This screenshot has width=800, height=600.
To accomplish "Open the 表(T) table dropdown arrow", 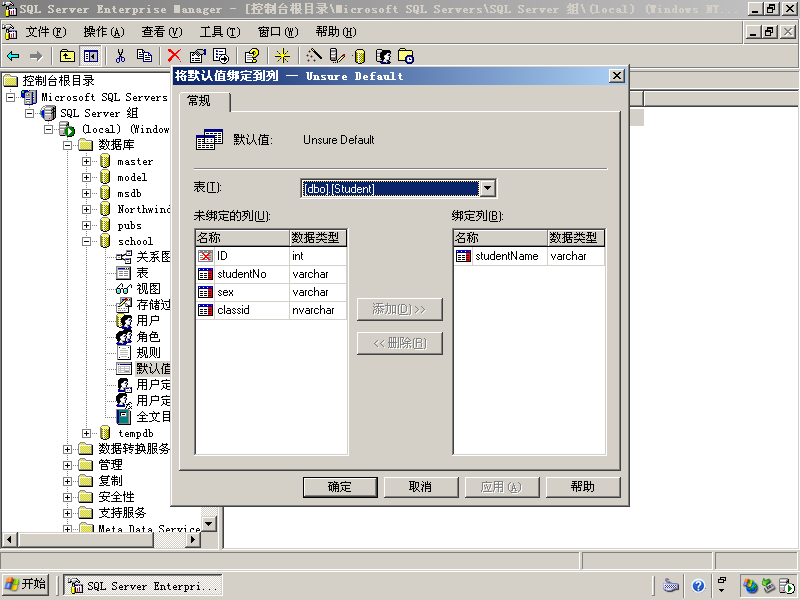I will (488, 188).
